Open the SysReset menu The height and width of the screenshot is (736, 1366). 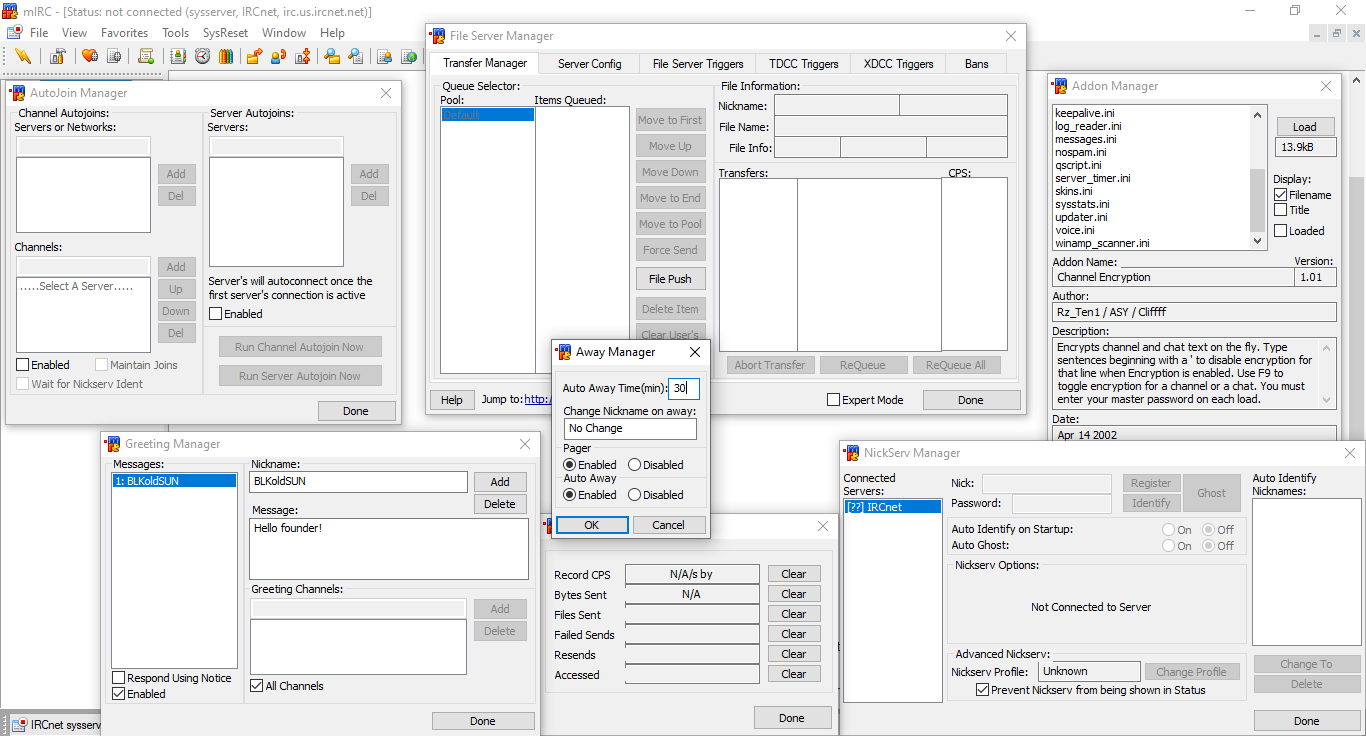tap(225, 33)
